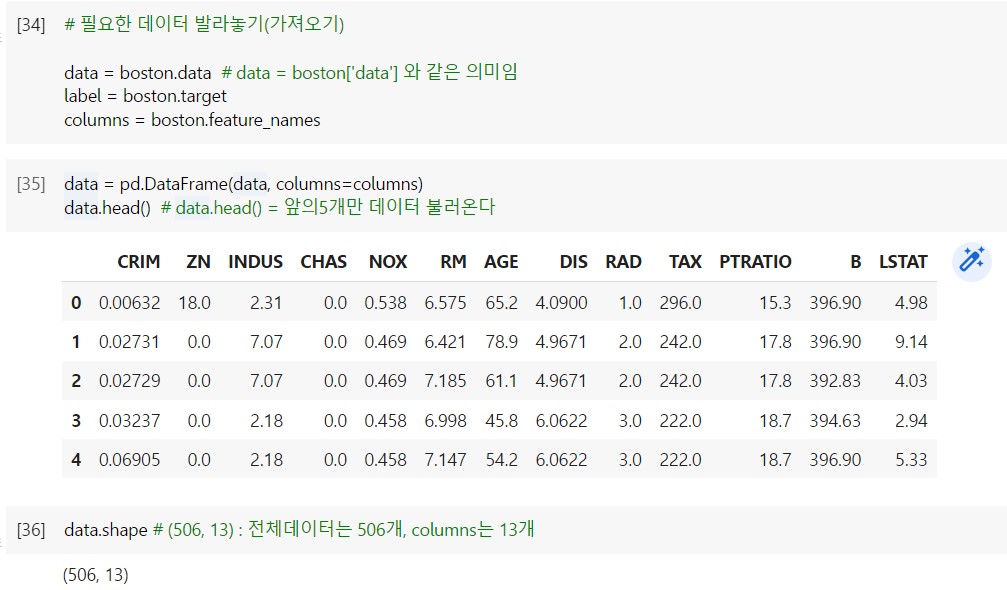Image resolution: width=1007 pixels, height=590 pixels.
Task: Click AGE value 54.2
Action: (502, 460)
